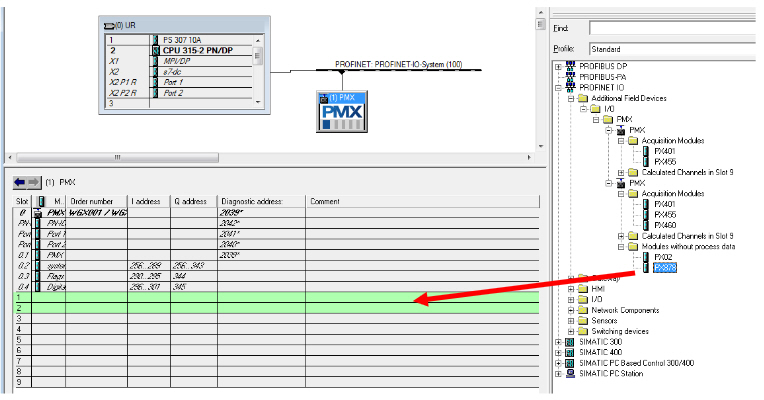Select green slot 1 row in table

coord(276,297)
